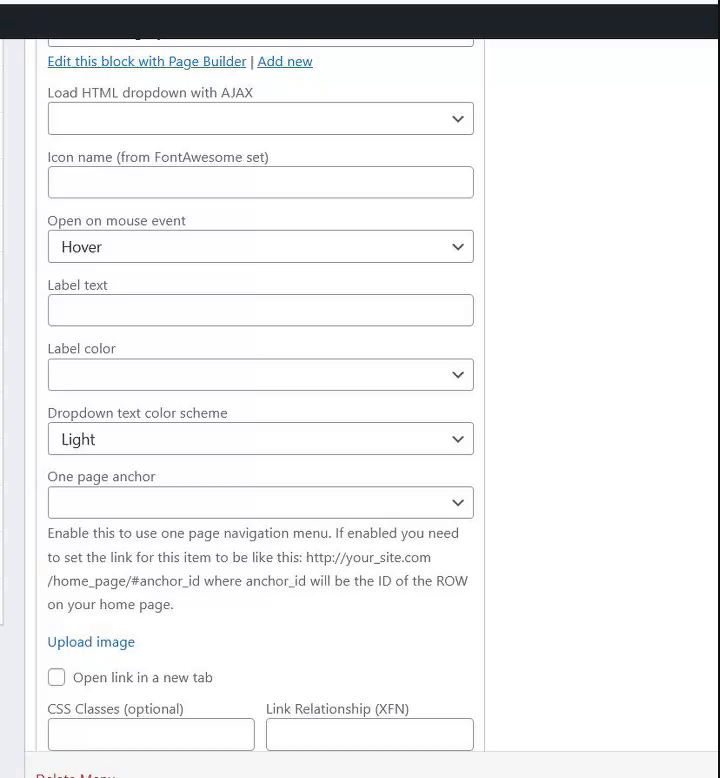Open Edit this block with Page Builder link
Screen dimensions: 720x778
coord(147,61)
